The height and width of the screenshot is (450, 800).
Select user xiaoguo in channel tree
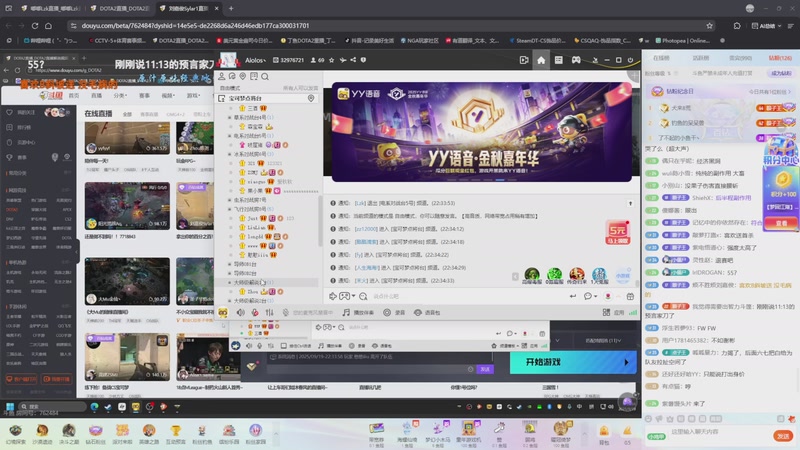pyautogui.click(x=256, y=182)
